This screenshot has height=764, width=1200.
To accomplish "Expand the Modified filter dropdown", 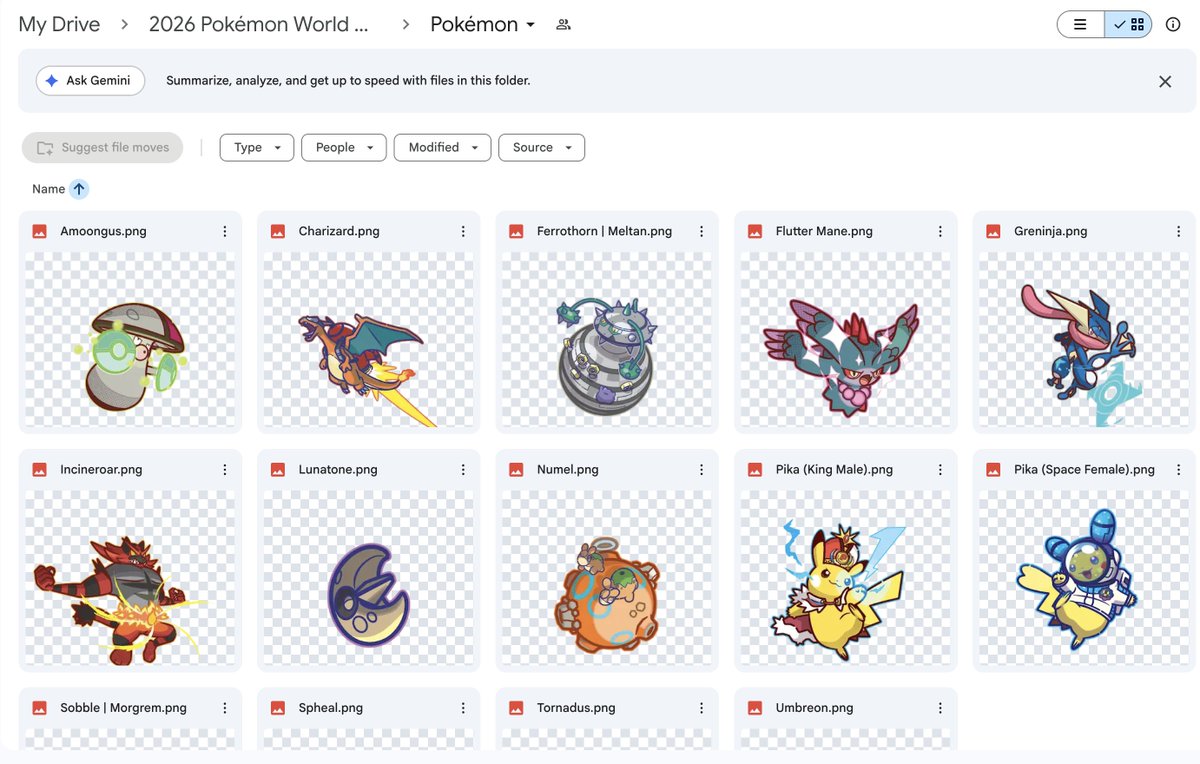I will (x=442, y=147).
